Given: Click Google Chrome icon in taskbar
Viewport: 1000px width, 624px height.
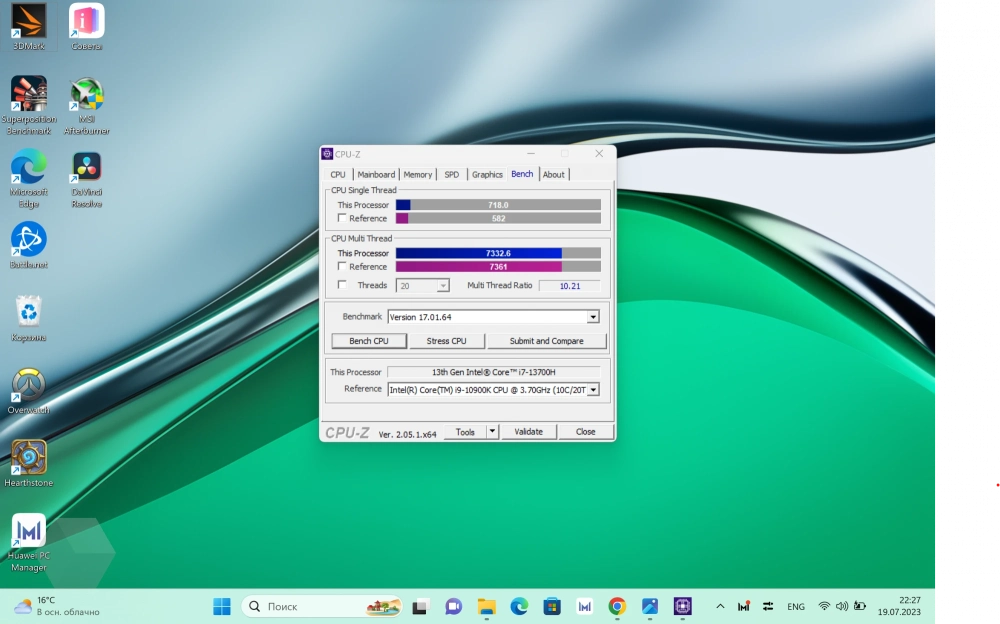Looking at the screenshot, I should (617, 606).
